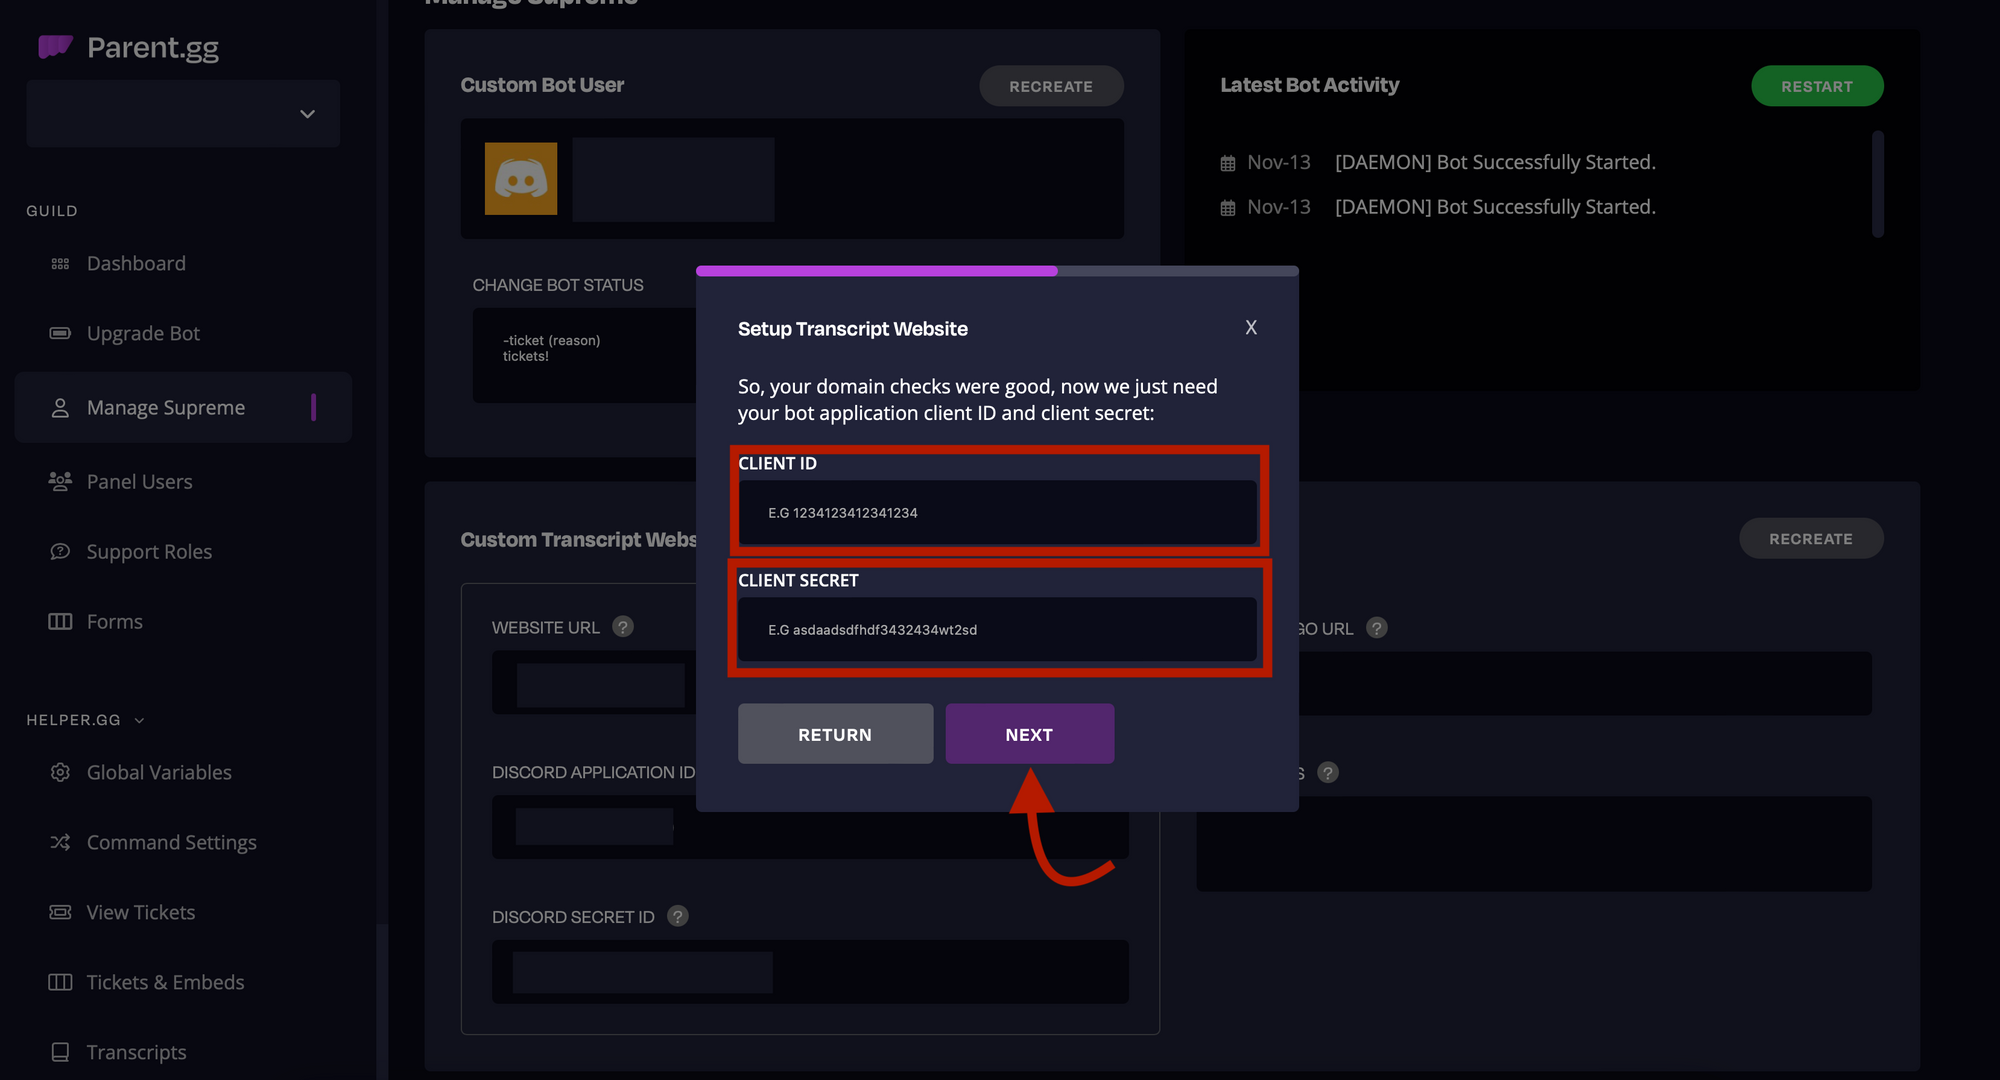Click the DISCORD SECRET ID help icon
This screenshot has height=1080, width=2000.
(678, 916)
